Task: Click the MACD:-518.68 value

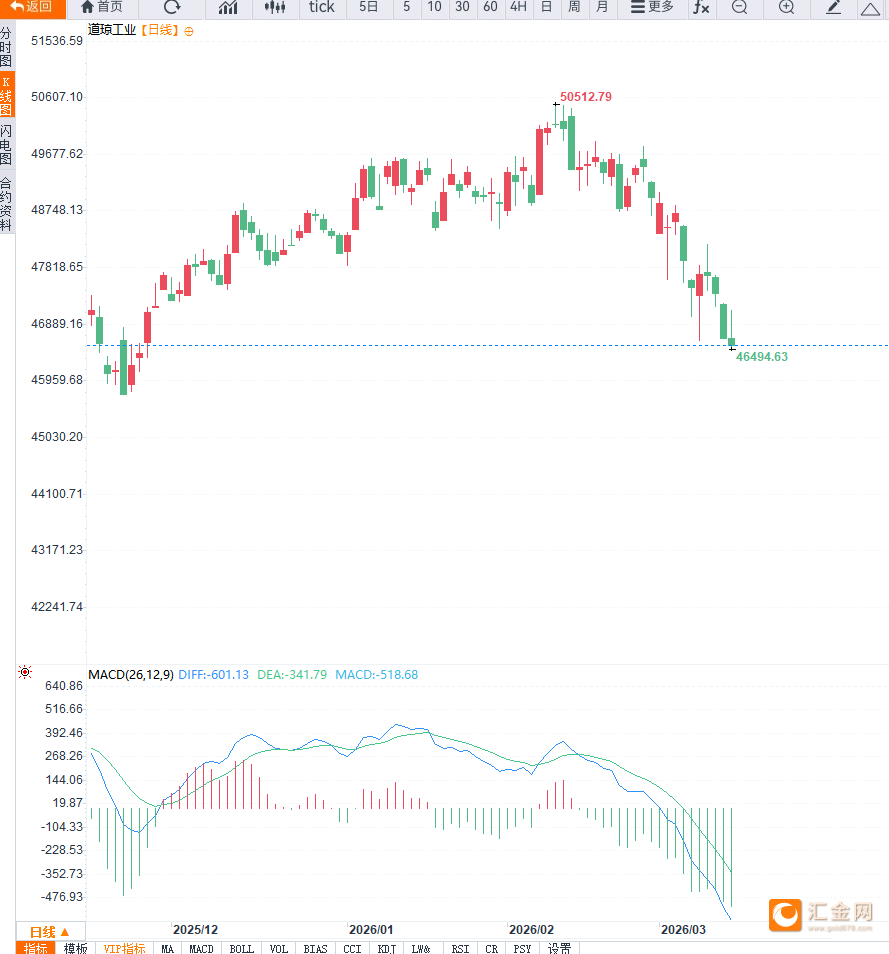Action: point(377,675)
